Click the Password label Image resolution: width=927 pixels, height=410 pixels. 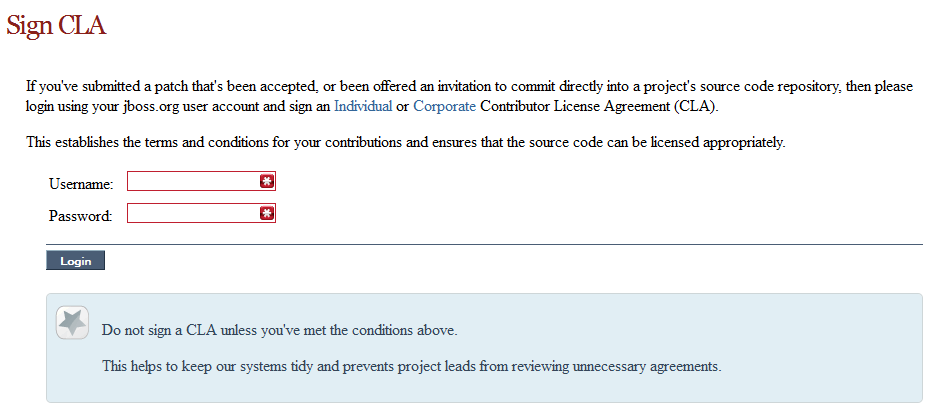coord(80,216)
